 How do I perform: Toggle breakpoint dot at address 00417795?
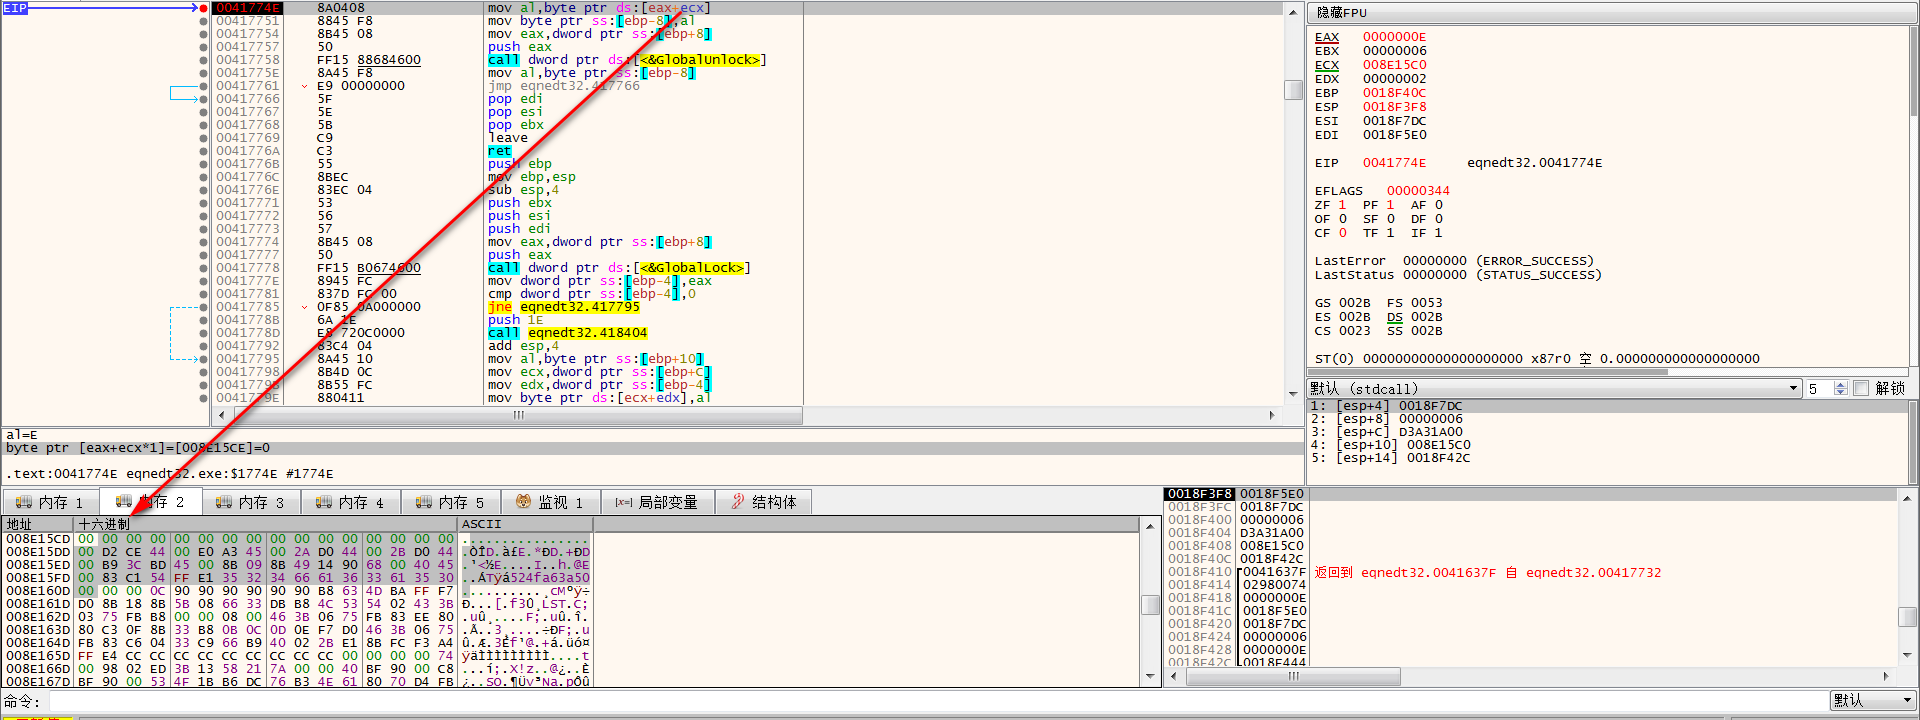[x=204, y=359]
